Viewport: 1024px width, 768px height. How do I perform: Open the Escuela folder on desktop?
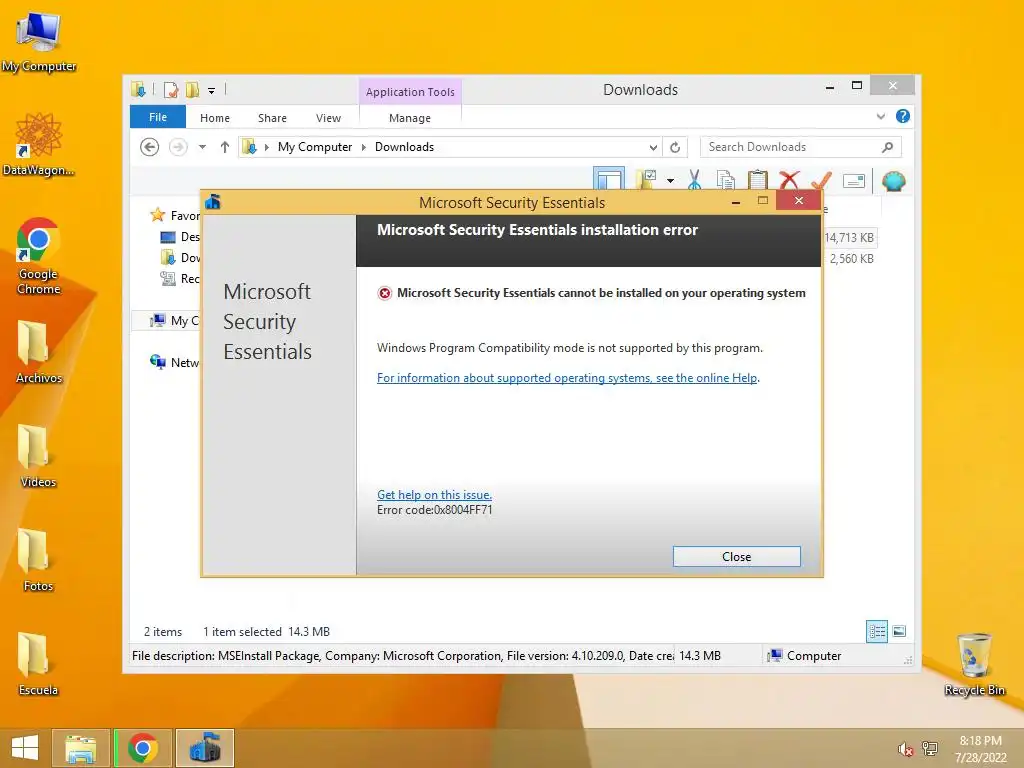[39, 664]
